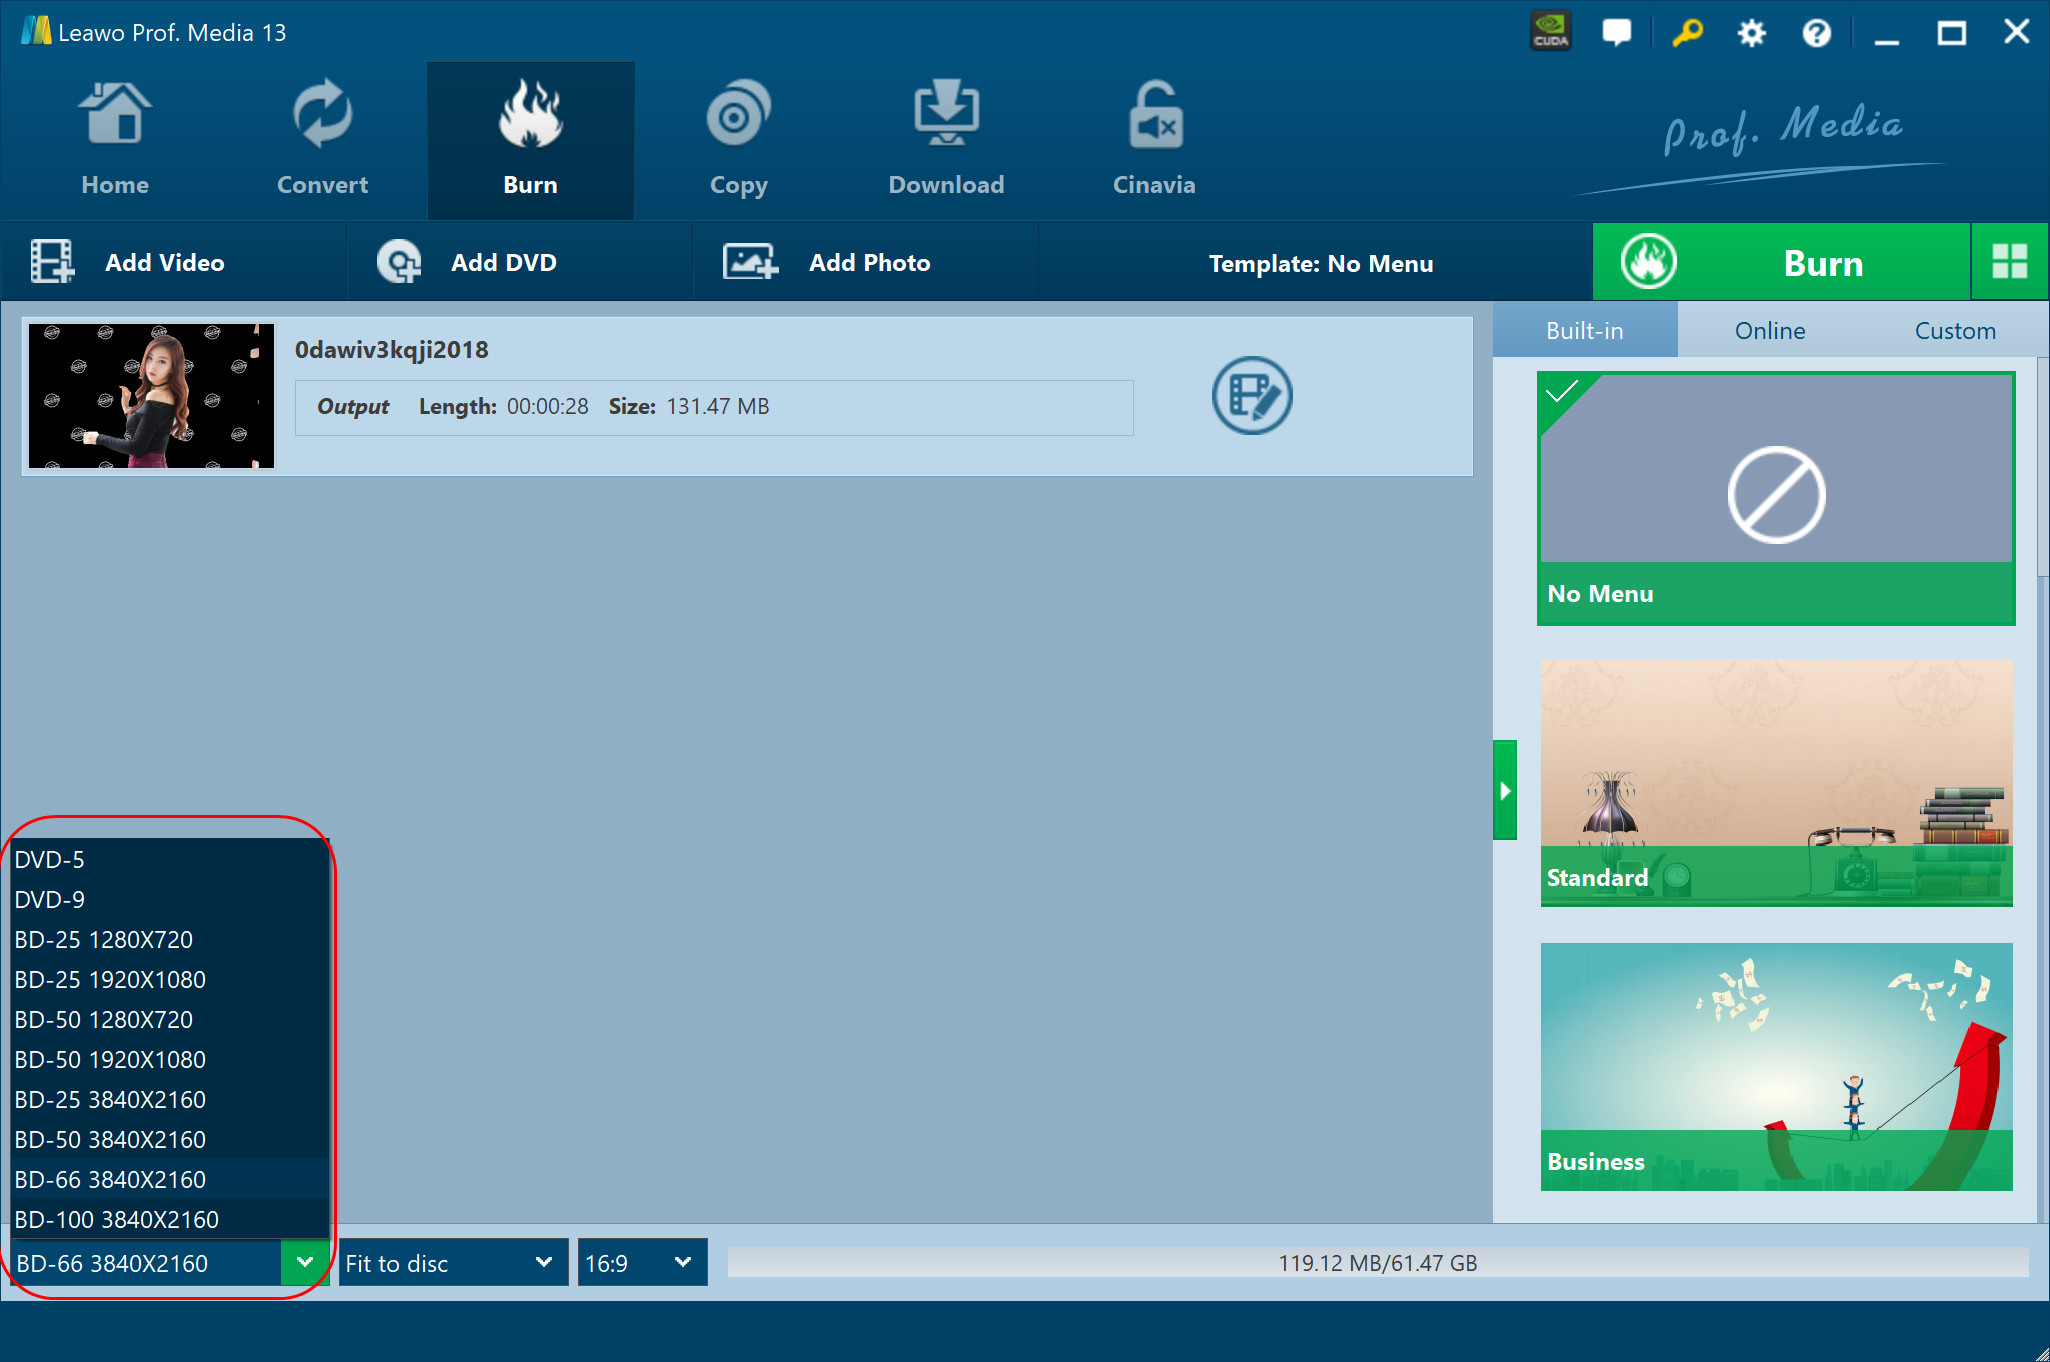Open the 16:9 aspect ratio dropdown
This screenshot has width=2050, height=1362.
point(642,1263)
